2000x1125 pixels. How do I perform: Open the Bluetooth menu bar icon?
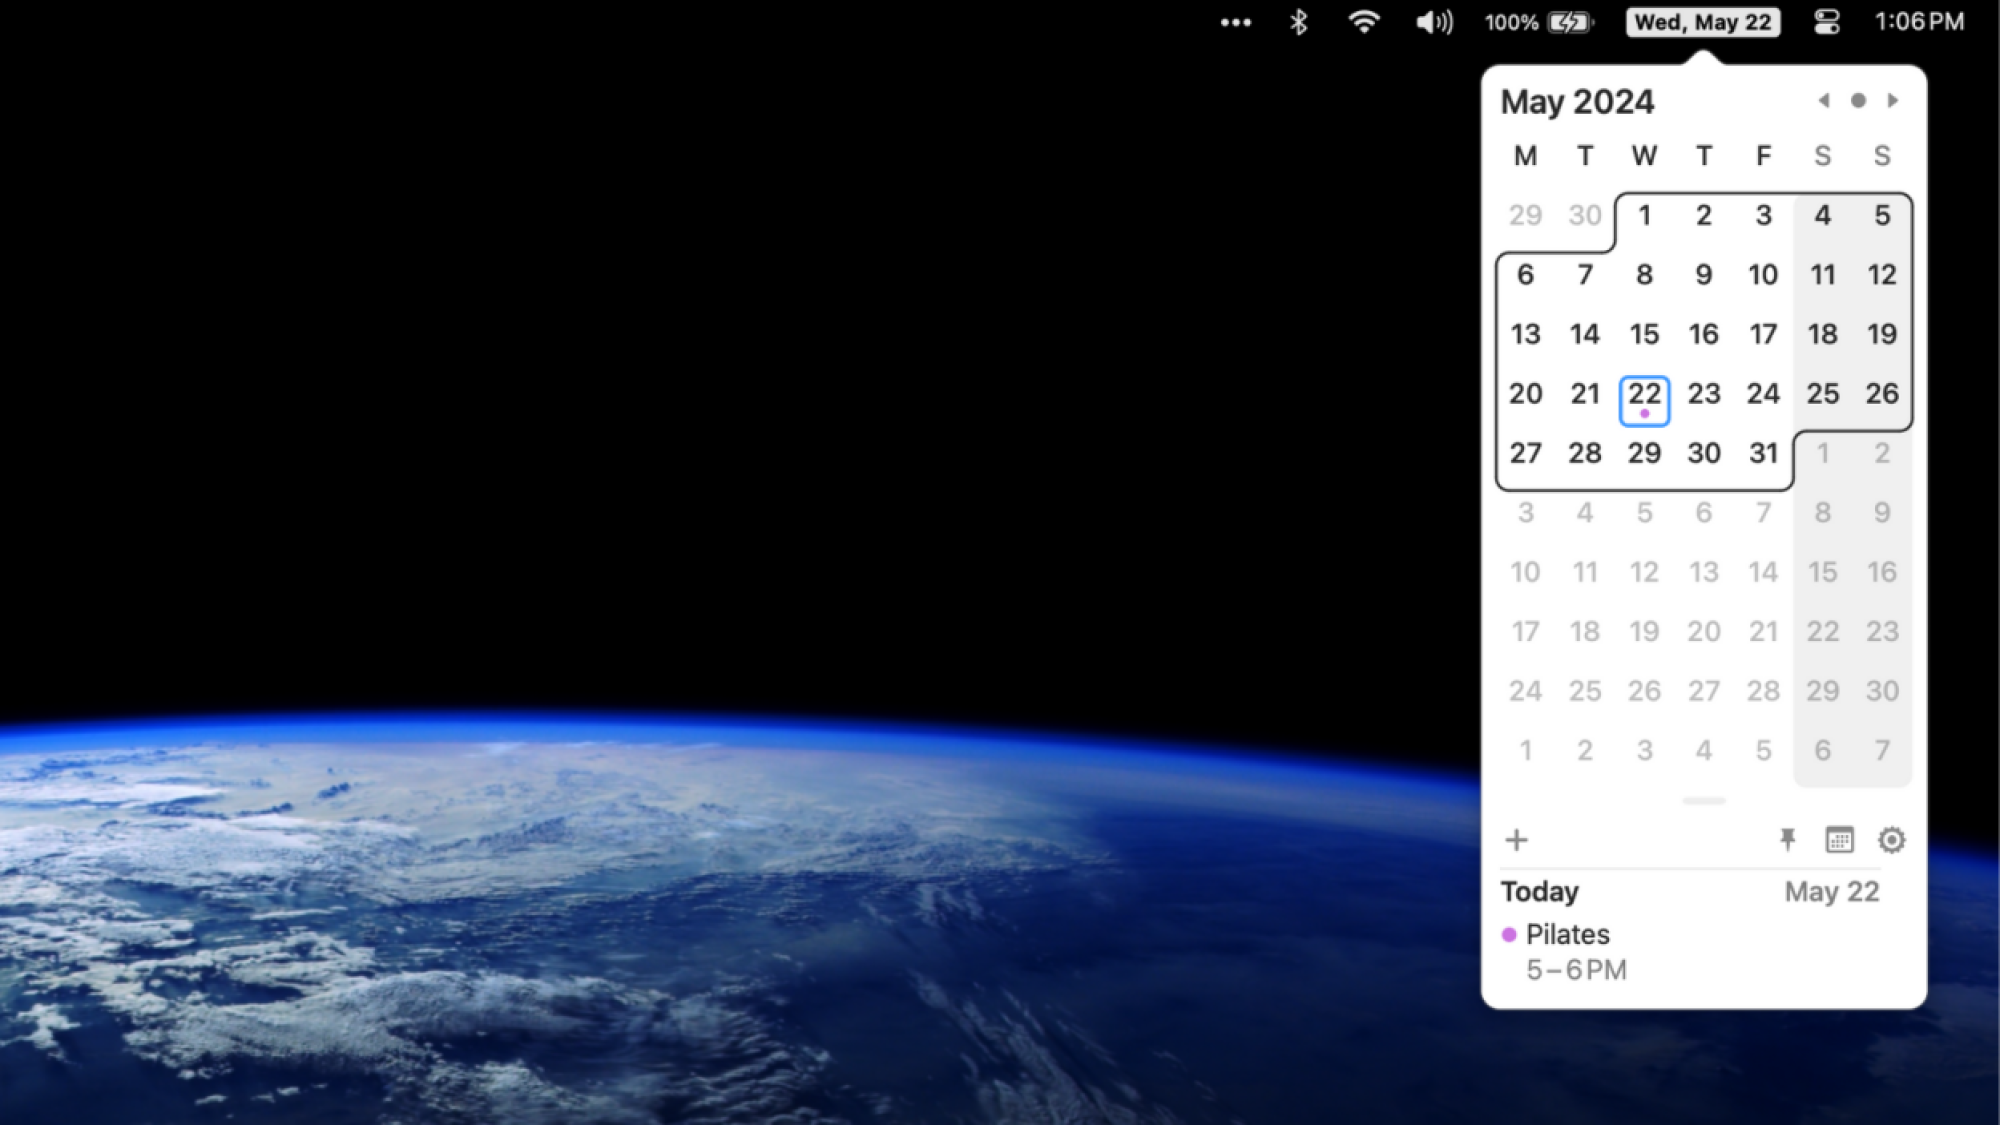pyautogui.click(x=1298, y=22)
